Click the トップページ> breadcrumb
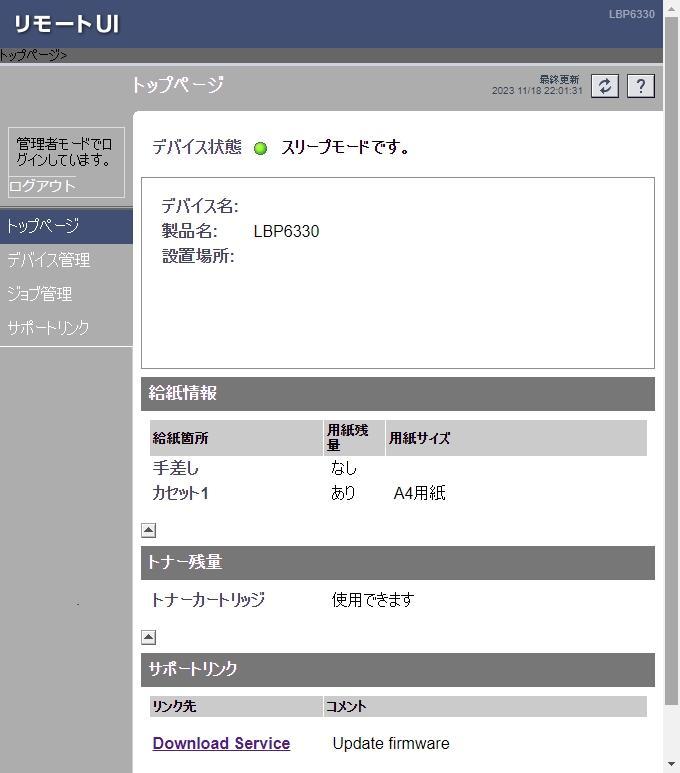Image resolution: width=680 pixels, height=773 pixels. [34, 55]
